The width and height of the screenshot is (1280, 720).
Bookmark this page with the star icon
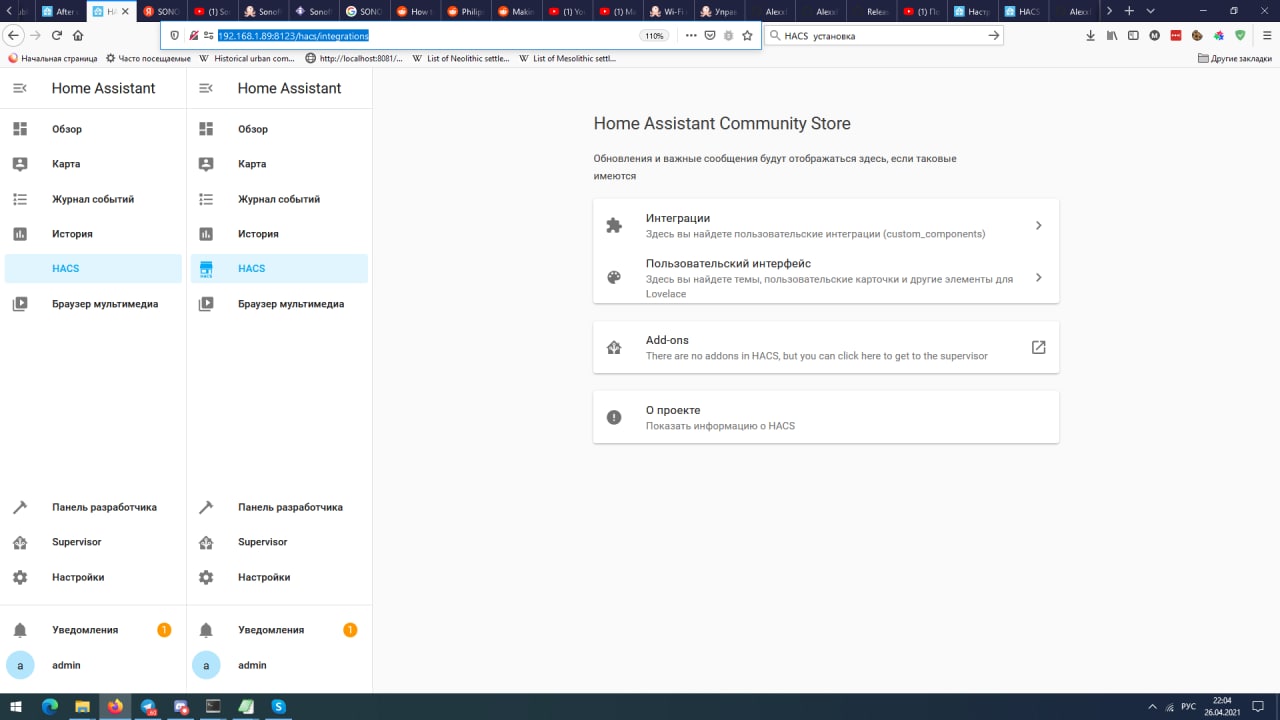coord(747,35)
